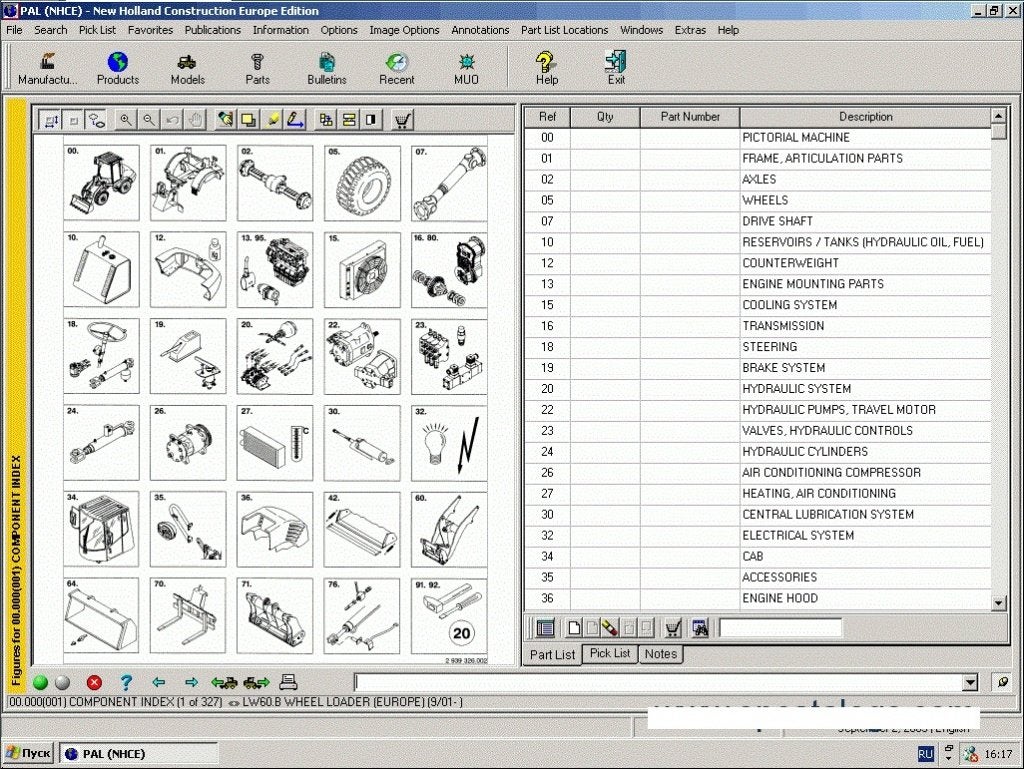Open the Publications menu
The height and width of the screenshot is (769, 1024).
coord(212,30)
